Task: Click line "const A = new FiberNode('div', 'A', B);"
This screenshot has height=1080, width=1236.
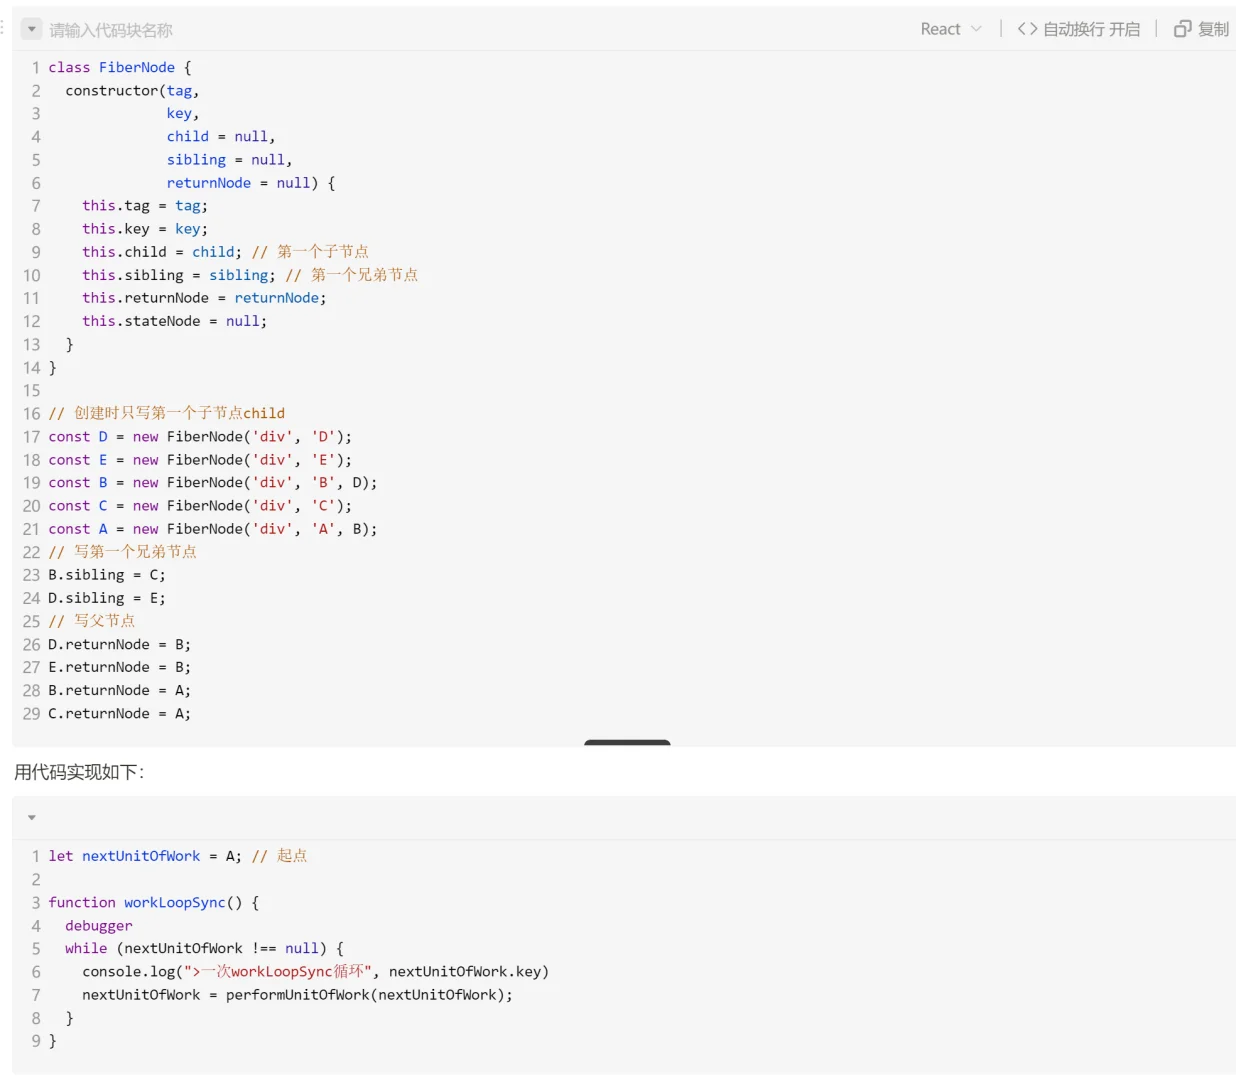Action: tap(213, 528)
